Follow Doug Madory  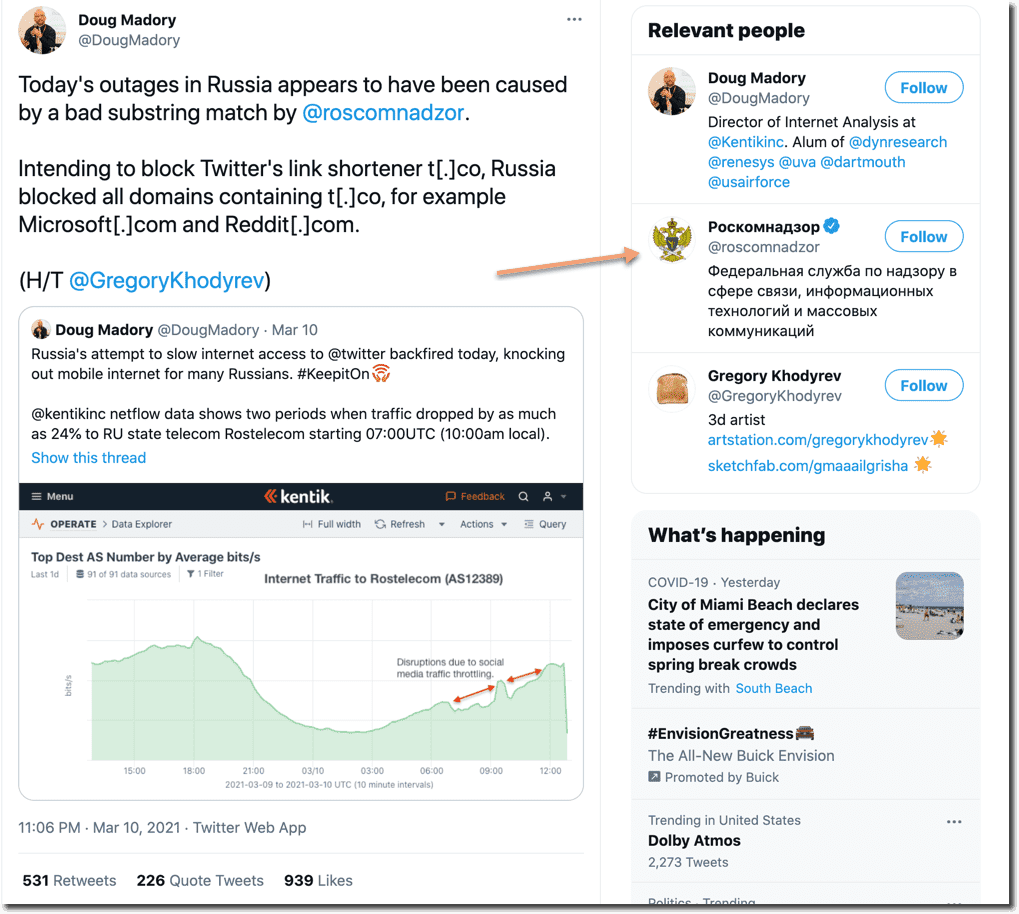tap(923, 88)
